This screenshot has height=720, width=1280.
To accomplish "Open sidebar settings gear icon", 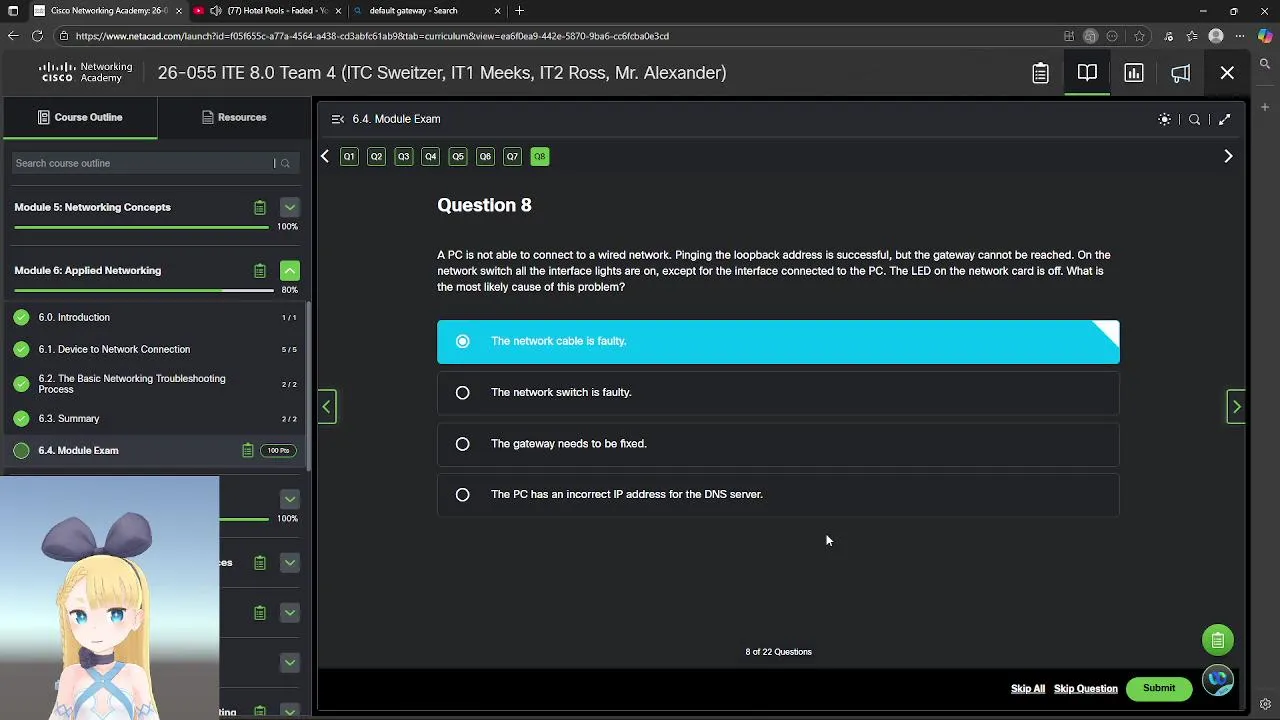I will (x=1265, y=704).
